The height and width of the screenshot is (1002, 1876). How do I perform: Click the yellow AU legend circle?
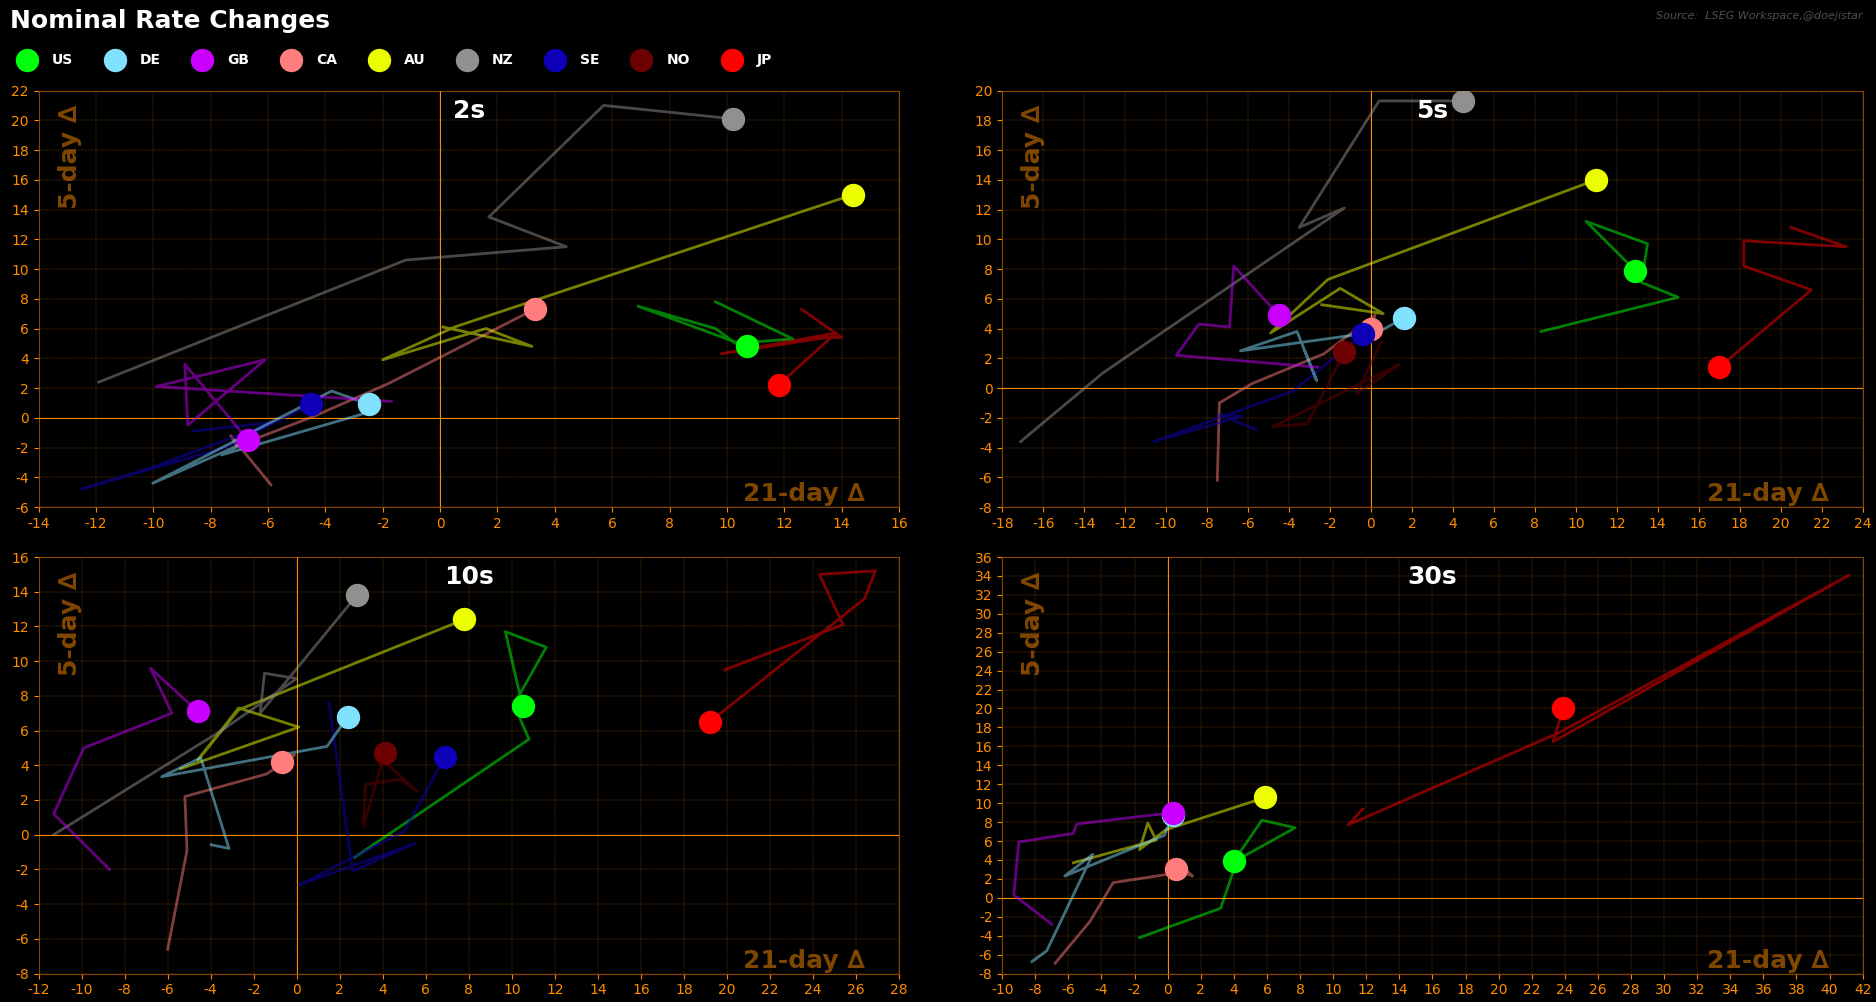(x=379, y=60)
